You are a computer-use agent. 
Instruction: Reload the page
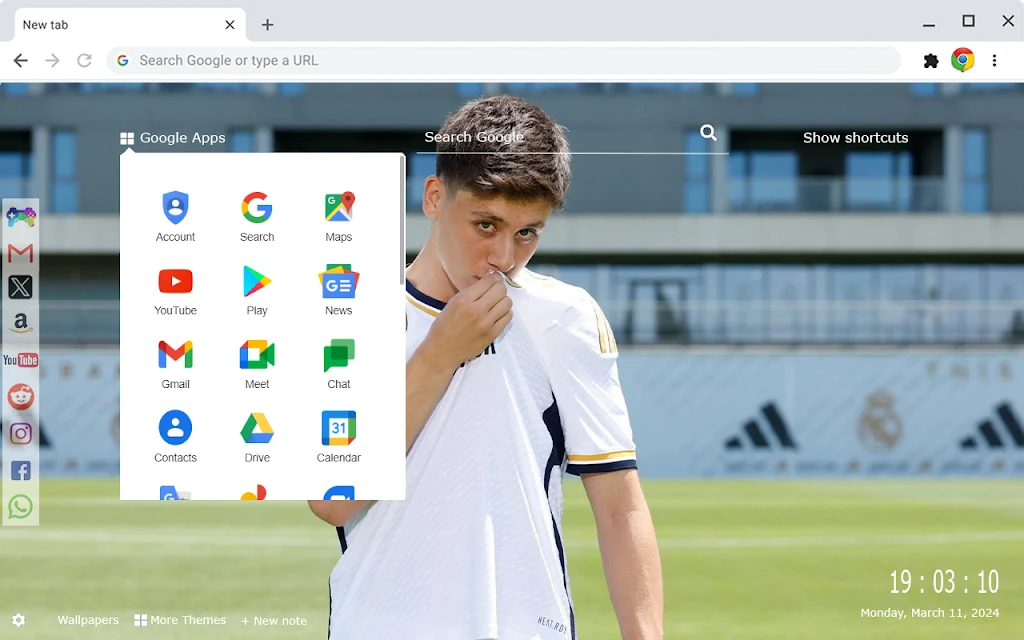point(84,61)
